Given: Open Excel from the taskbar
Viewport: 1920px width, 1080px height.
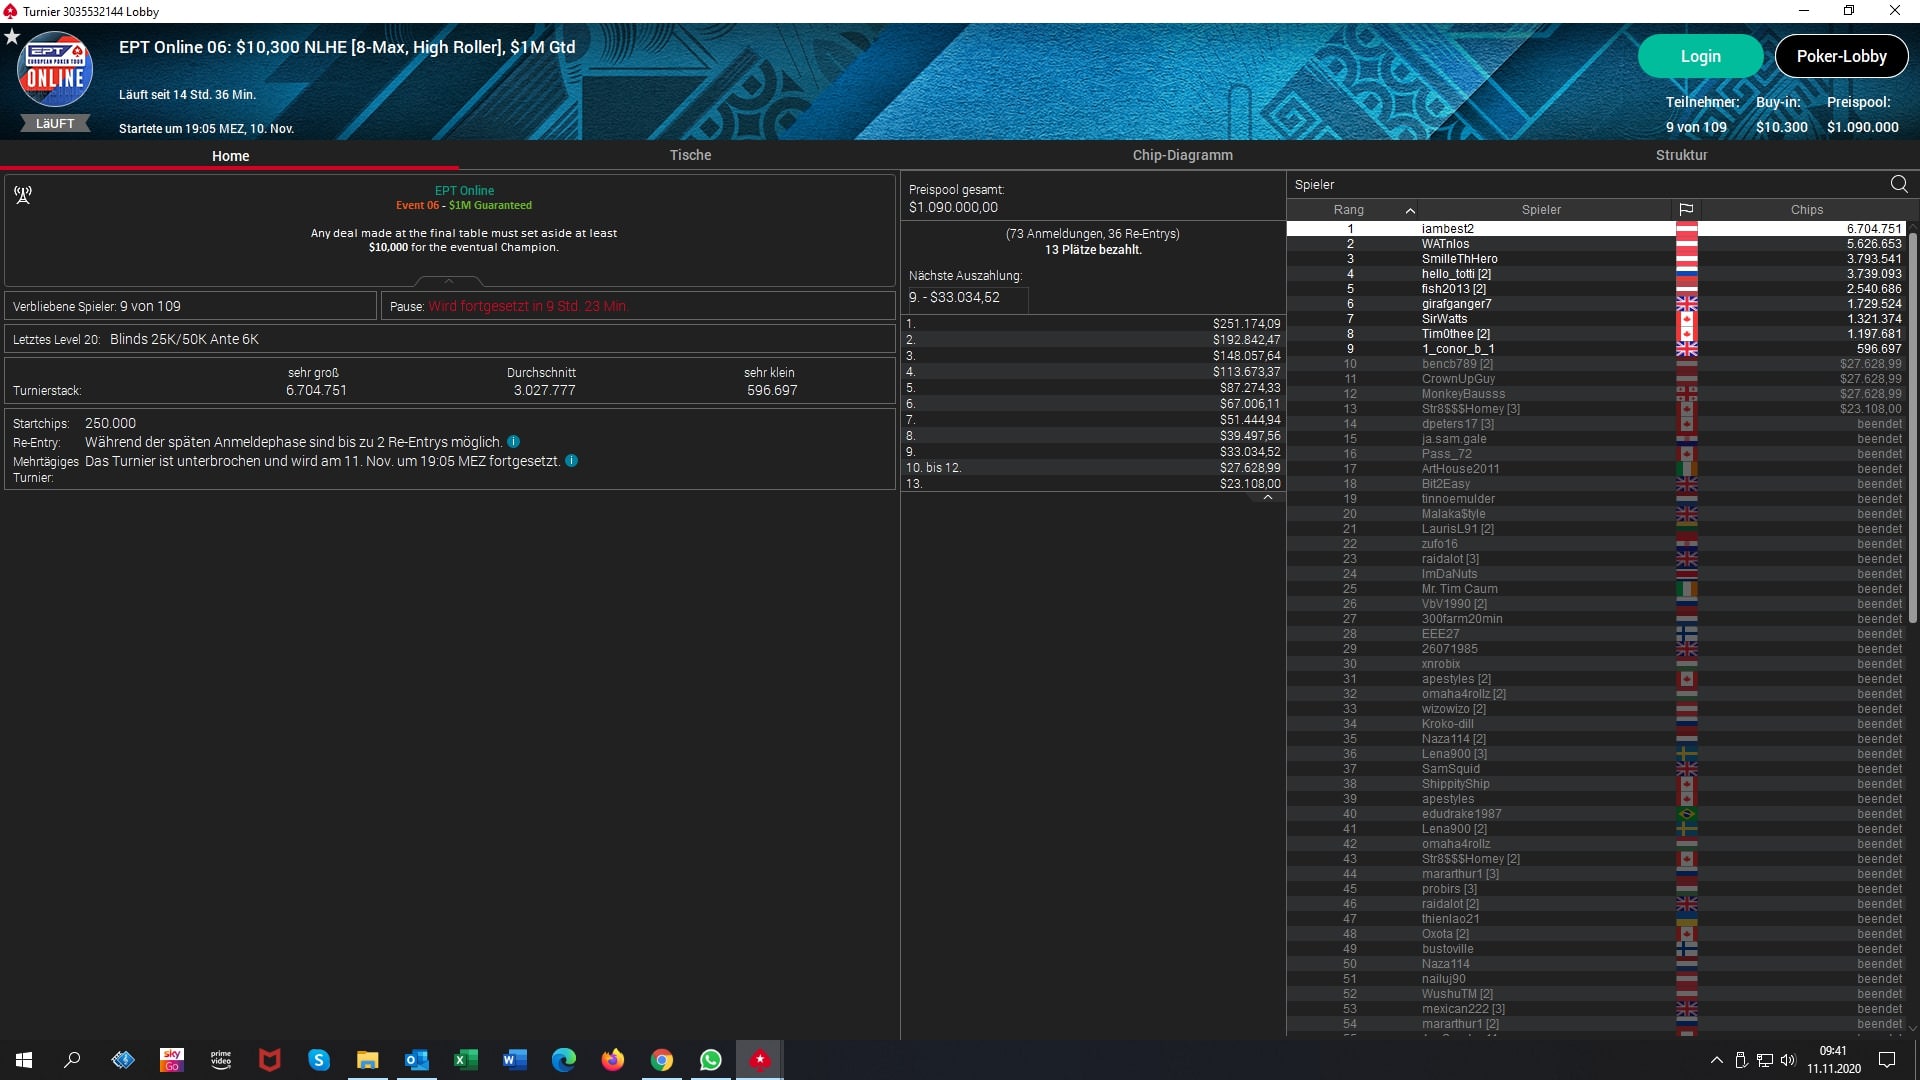Looking at the screenshot, I should click(465, 1060).
